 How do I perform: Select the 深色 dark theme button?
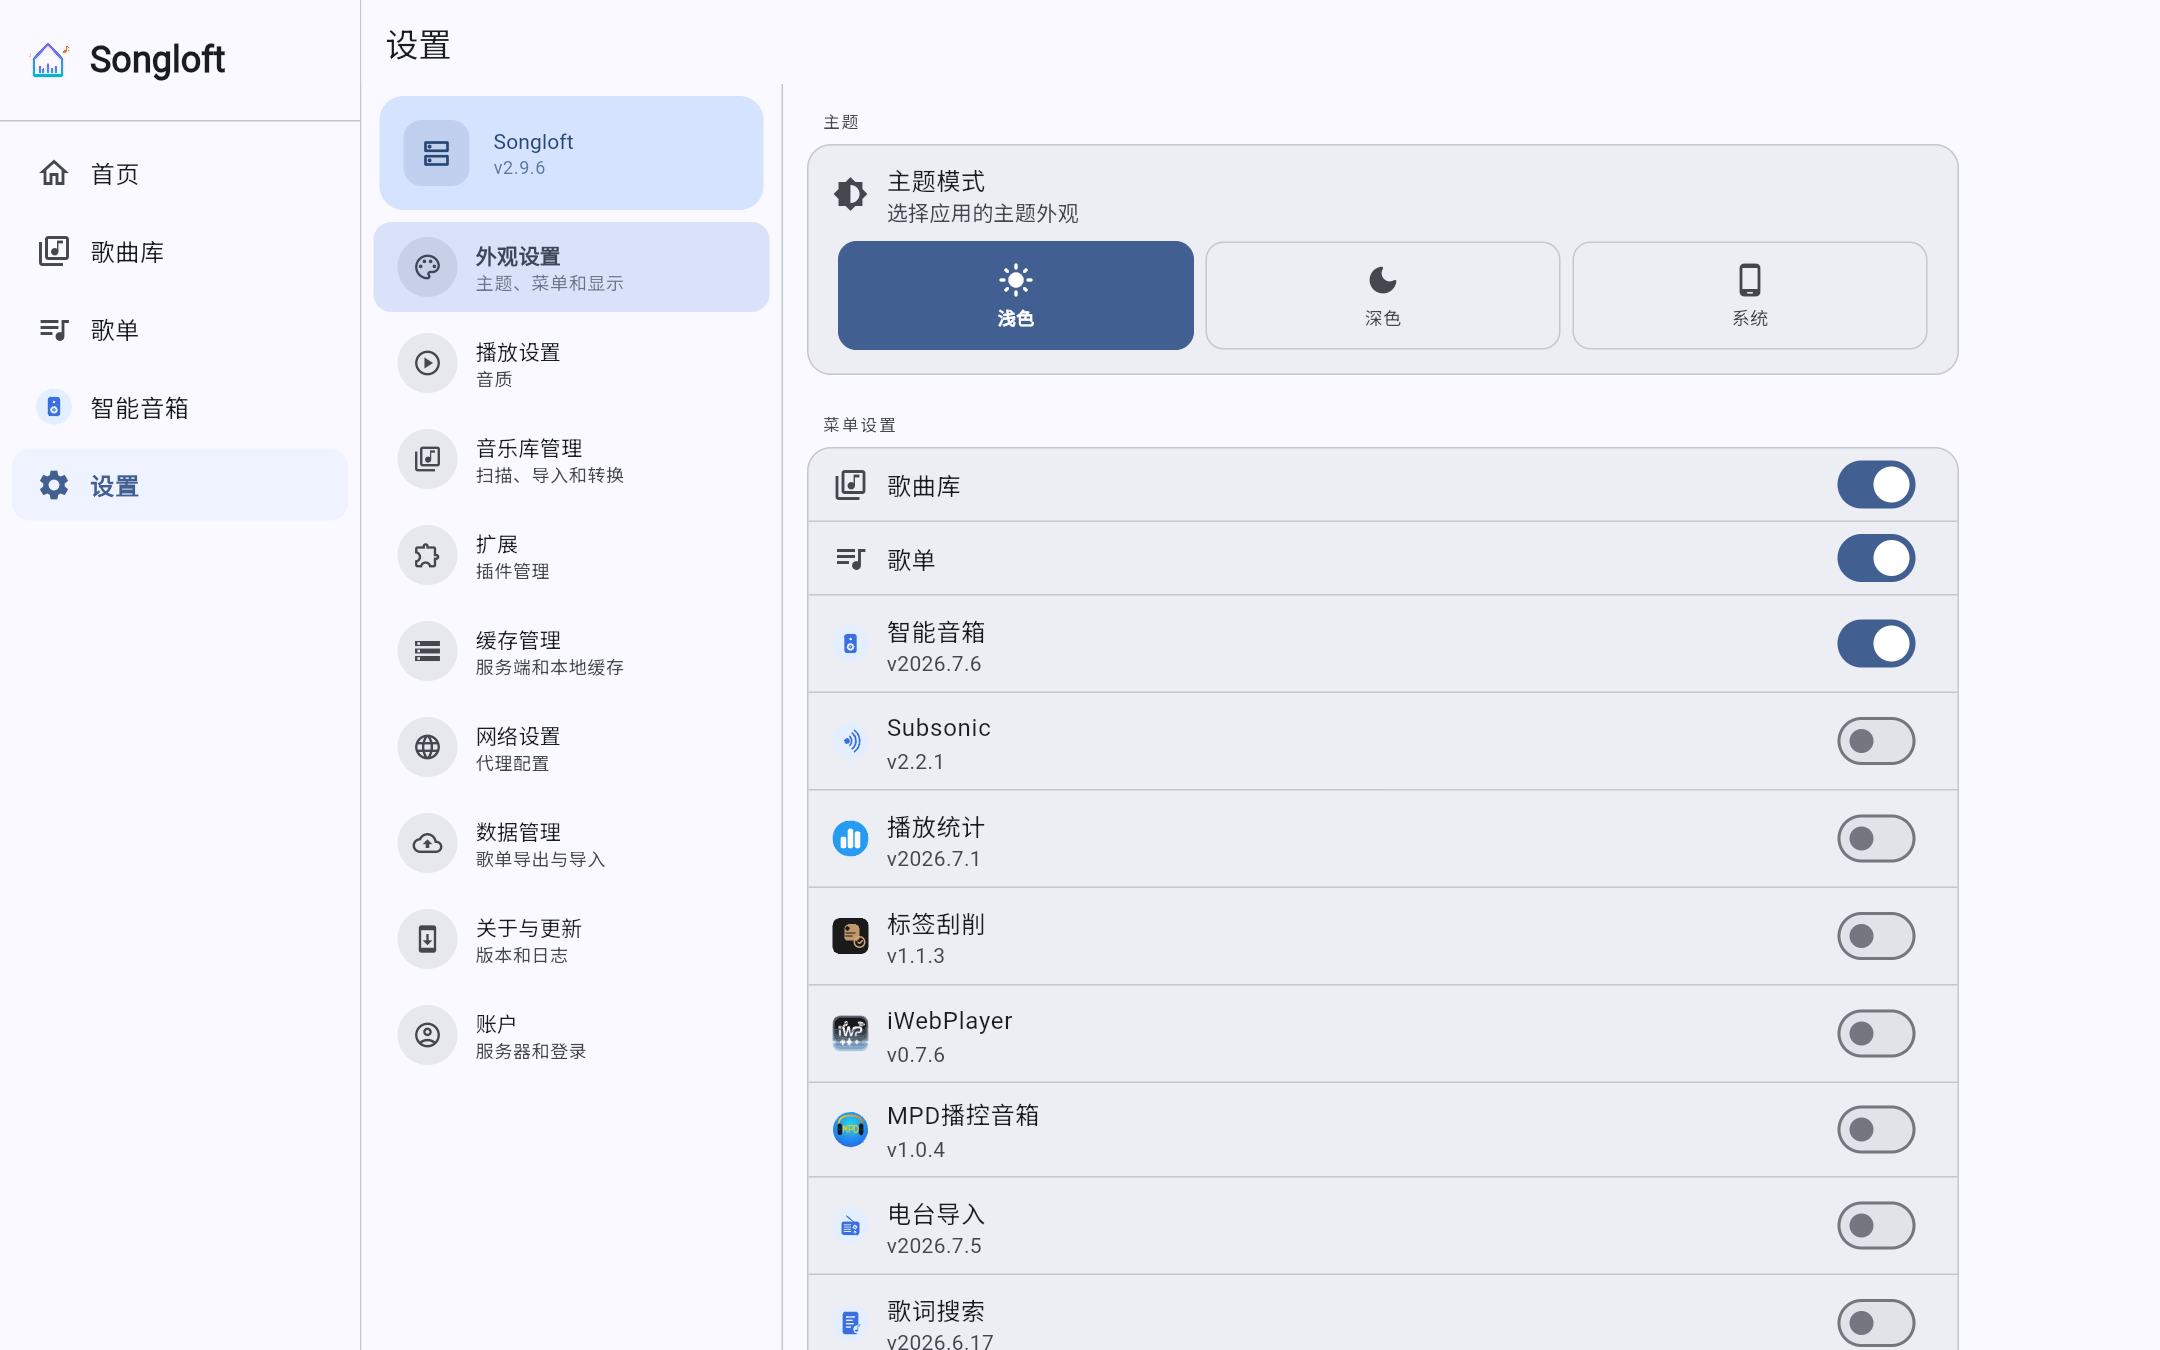click(1382, 295)
